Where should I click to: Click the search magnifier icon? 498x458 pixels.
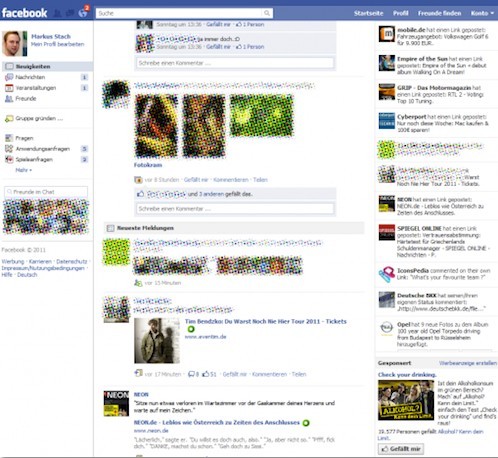[x=267, y=13]
